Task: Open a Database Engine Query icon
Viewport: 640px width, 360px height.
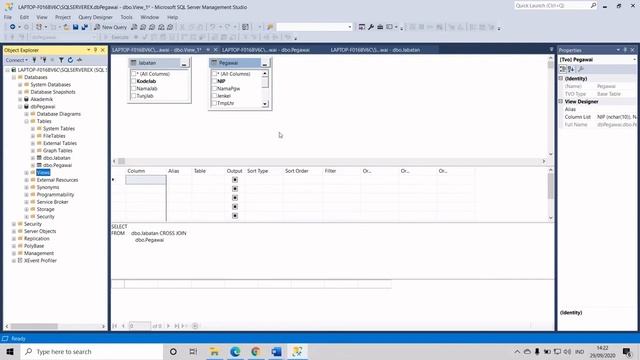Action: [x=134, y=27]
